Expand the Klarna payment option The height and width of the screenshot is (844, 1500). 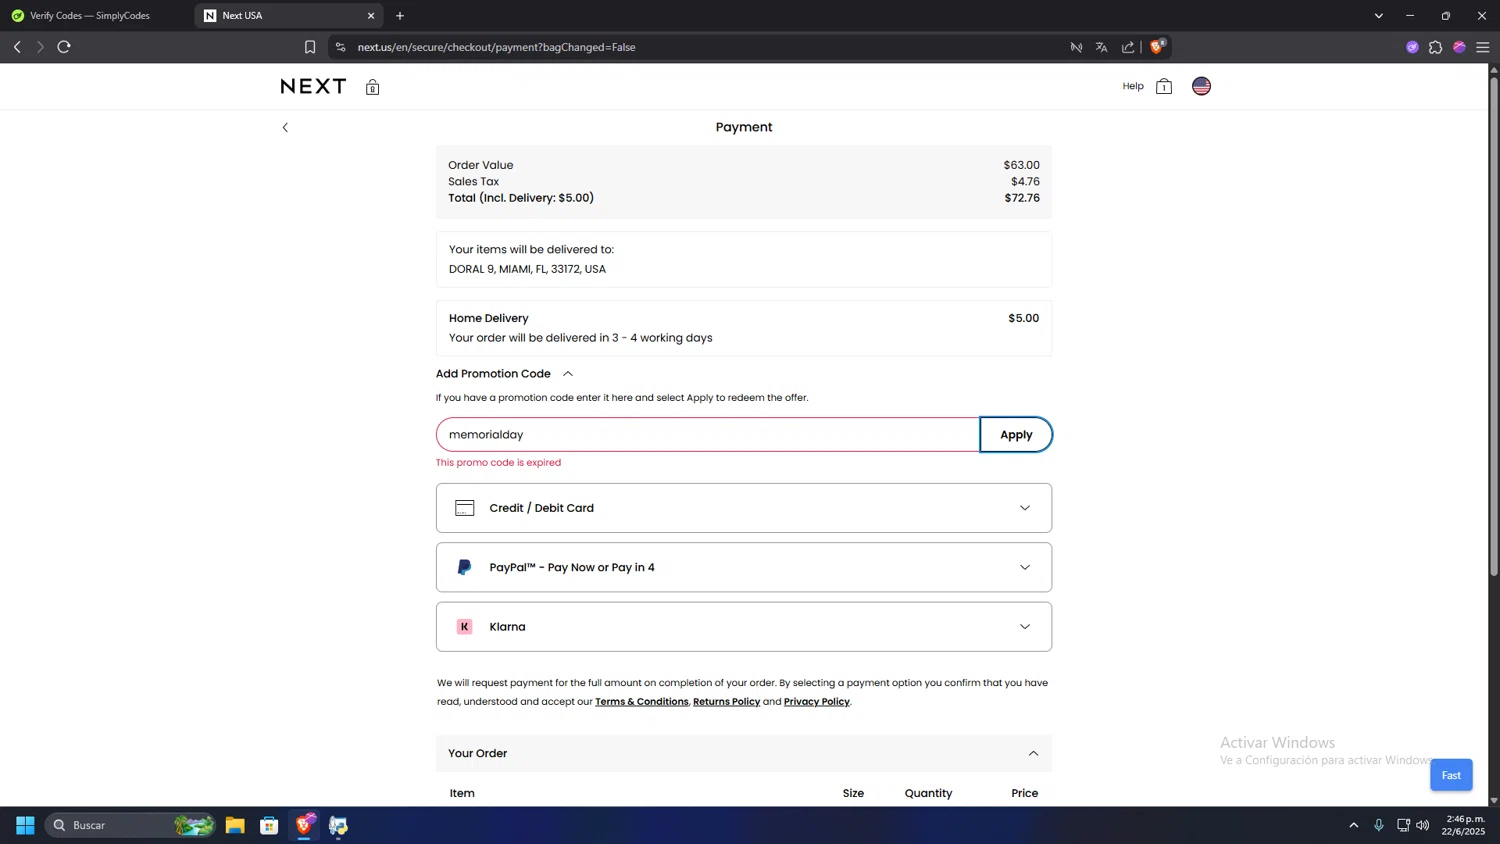pyautogui.click(x=744, y=627)
